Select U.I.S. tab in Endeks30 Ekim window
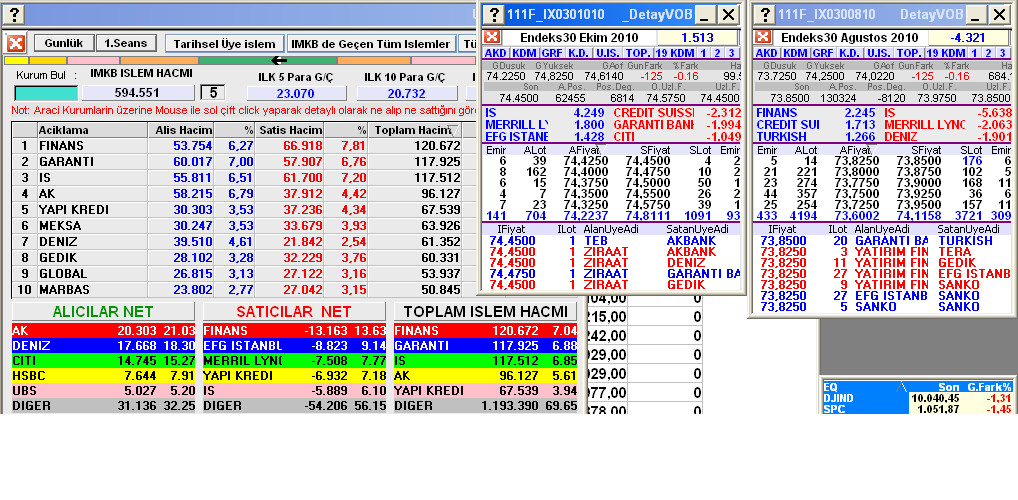 608,53
